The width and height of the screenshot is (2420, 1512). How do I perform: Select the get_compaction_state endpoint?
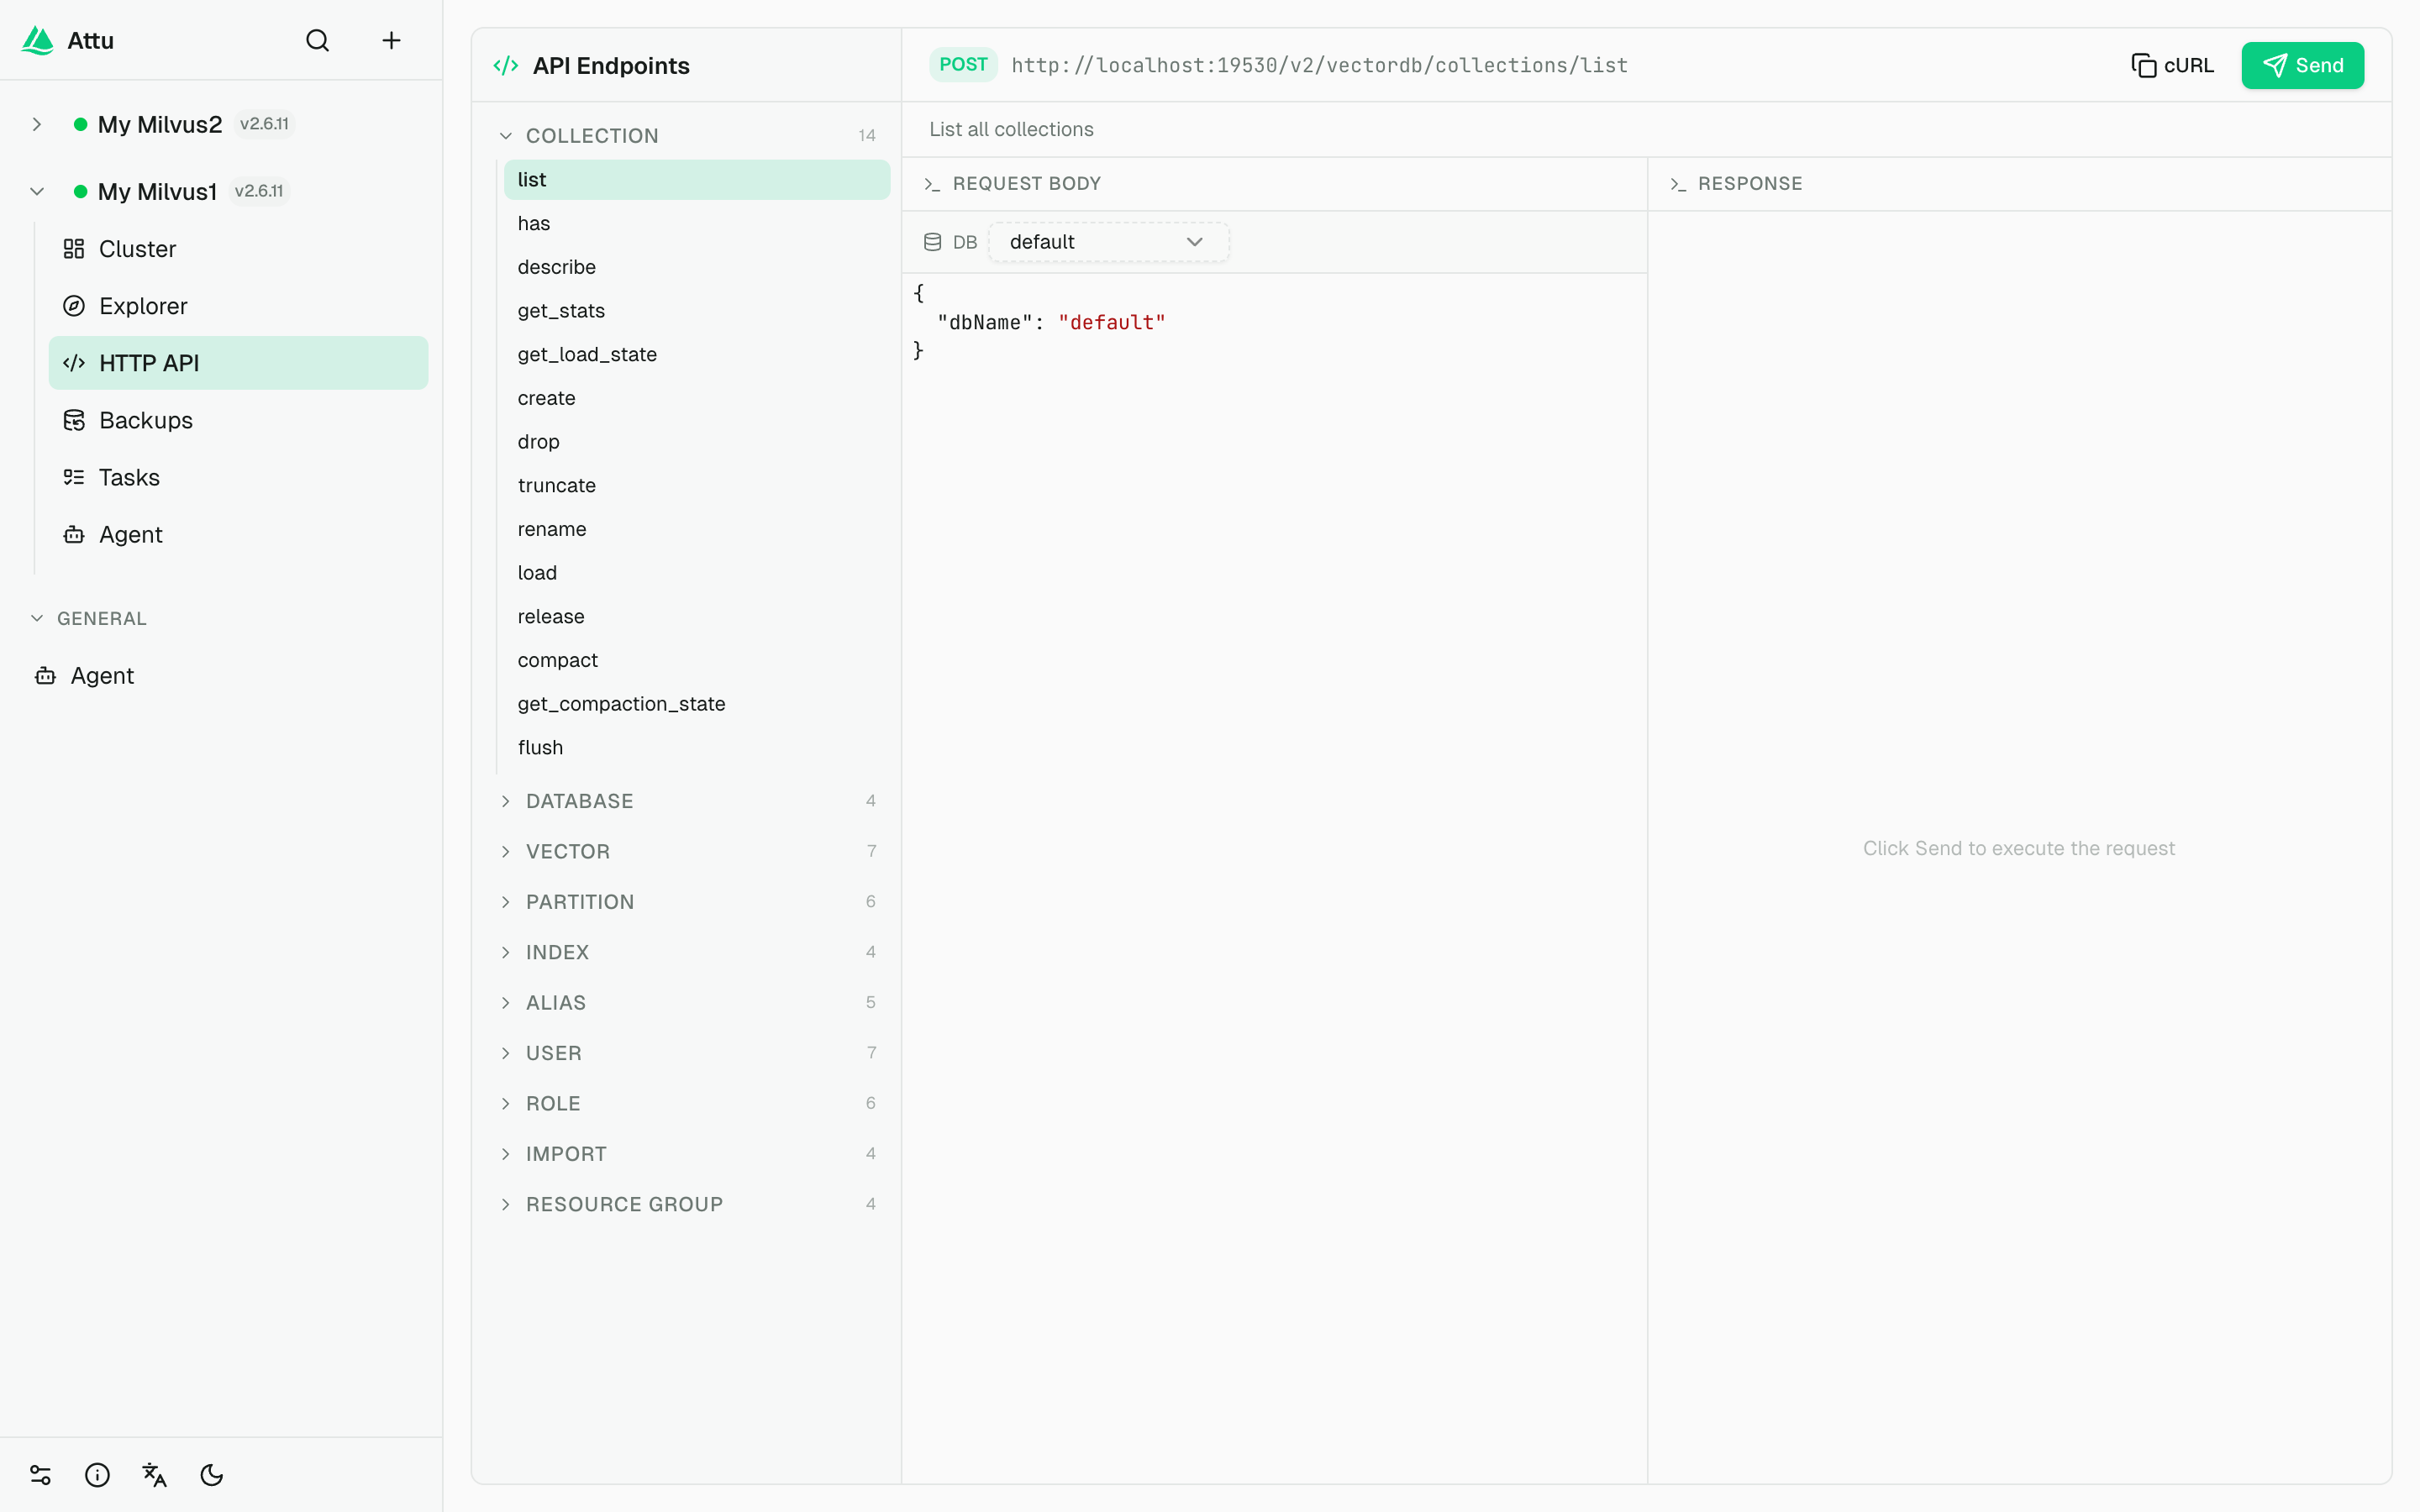[x=696, y=704]
